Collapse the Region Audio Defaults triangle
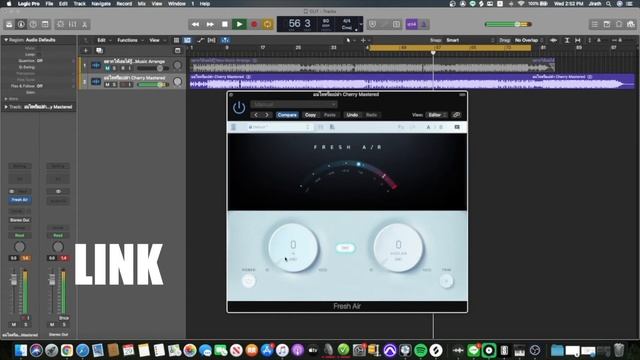 (6, 40)
